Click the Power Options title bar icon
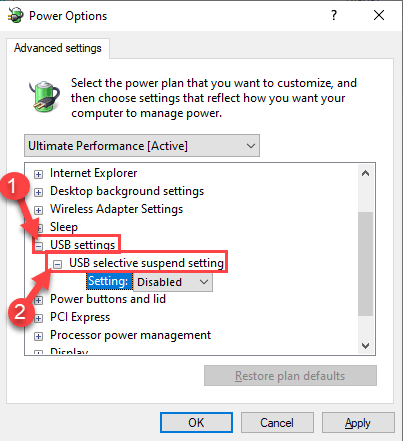 (16, 16)
